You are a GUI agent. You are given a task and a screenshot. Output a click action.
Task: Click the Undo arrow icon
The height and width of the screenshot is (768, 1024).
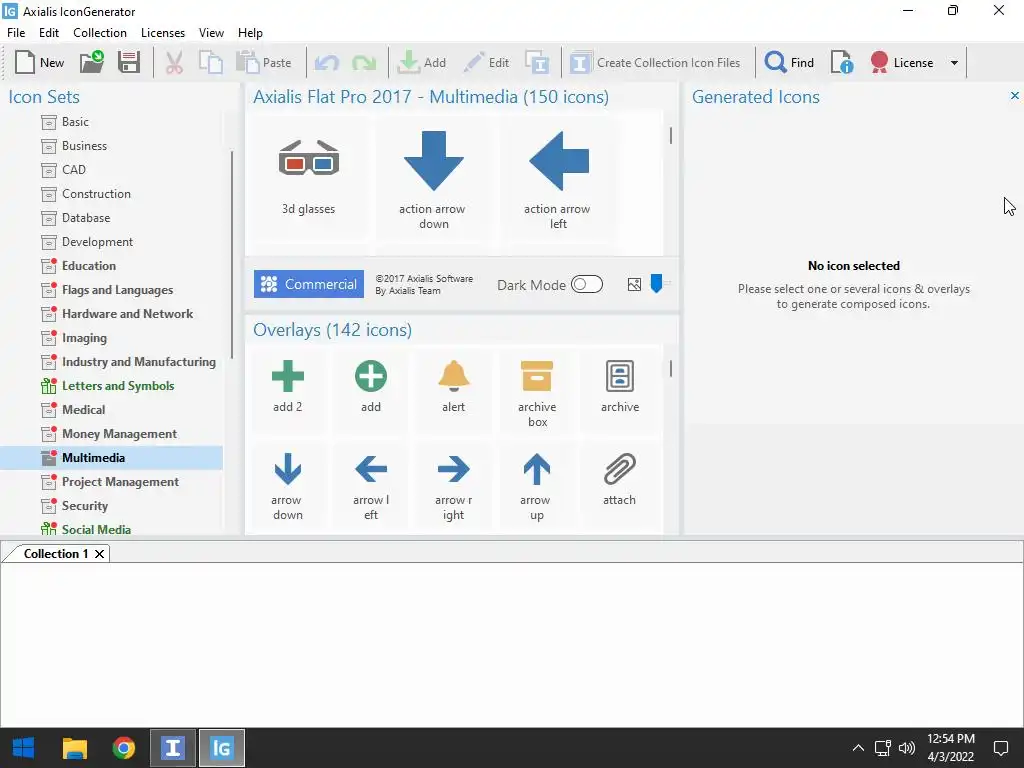327,63
